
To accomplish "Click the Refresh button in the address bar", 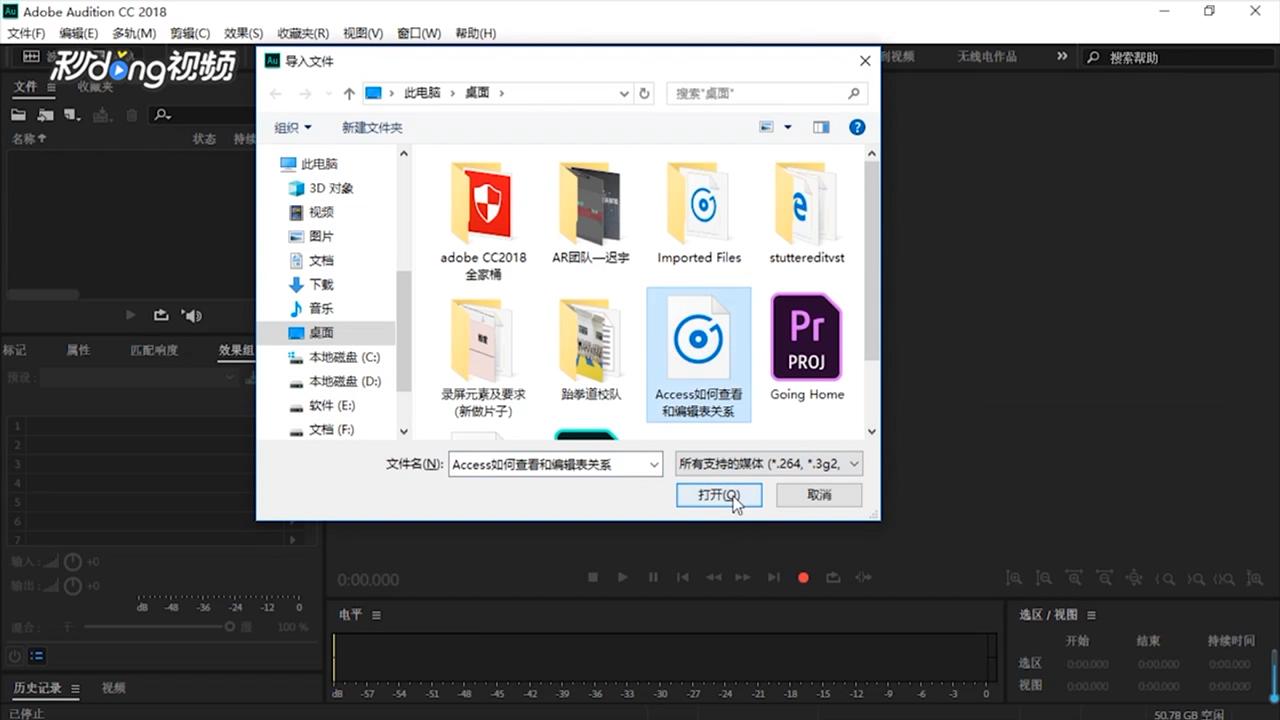I will tap(644, 93).
